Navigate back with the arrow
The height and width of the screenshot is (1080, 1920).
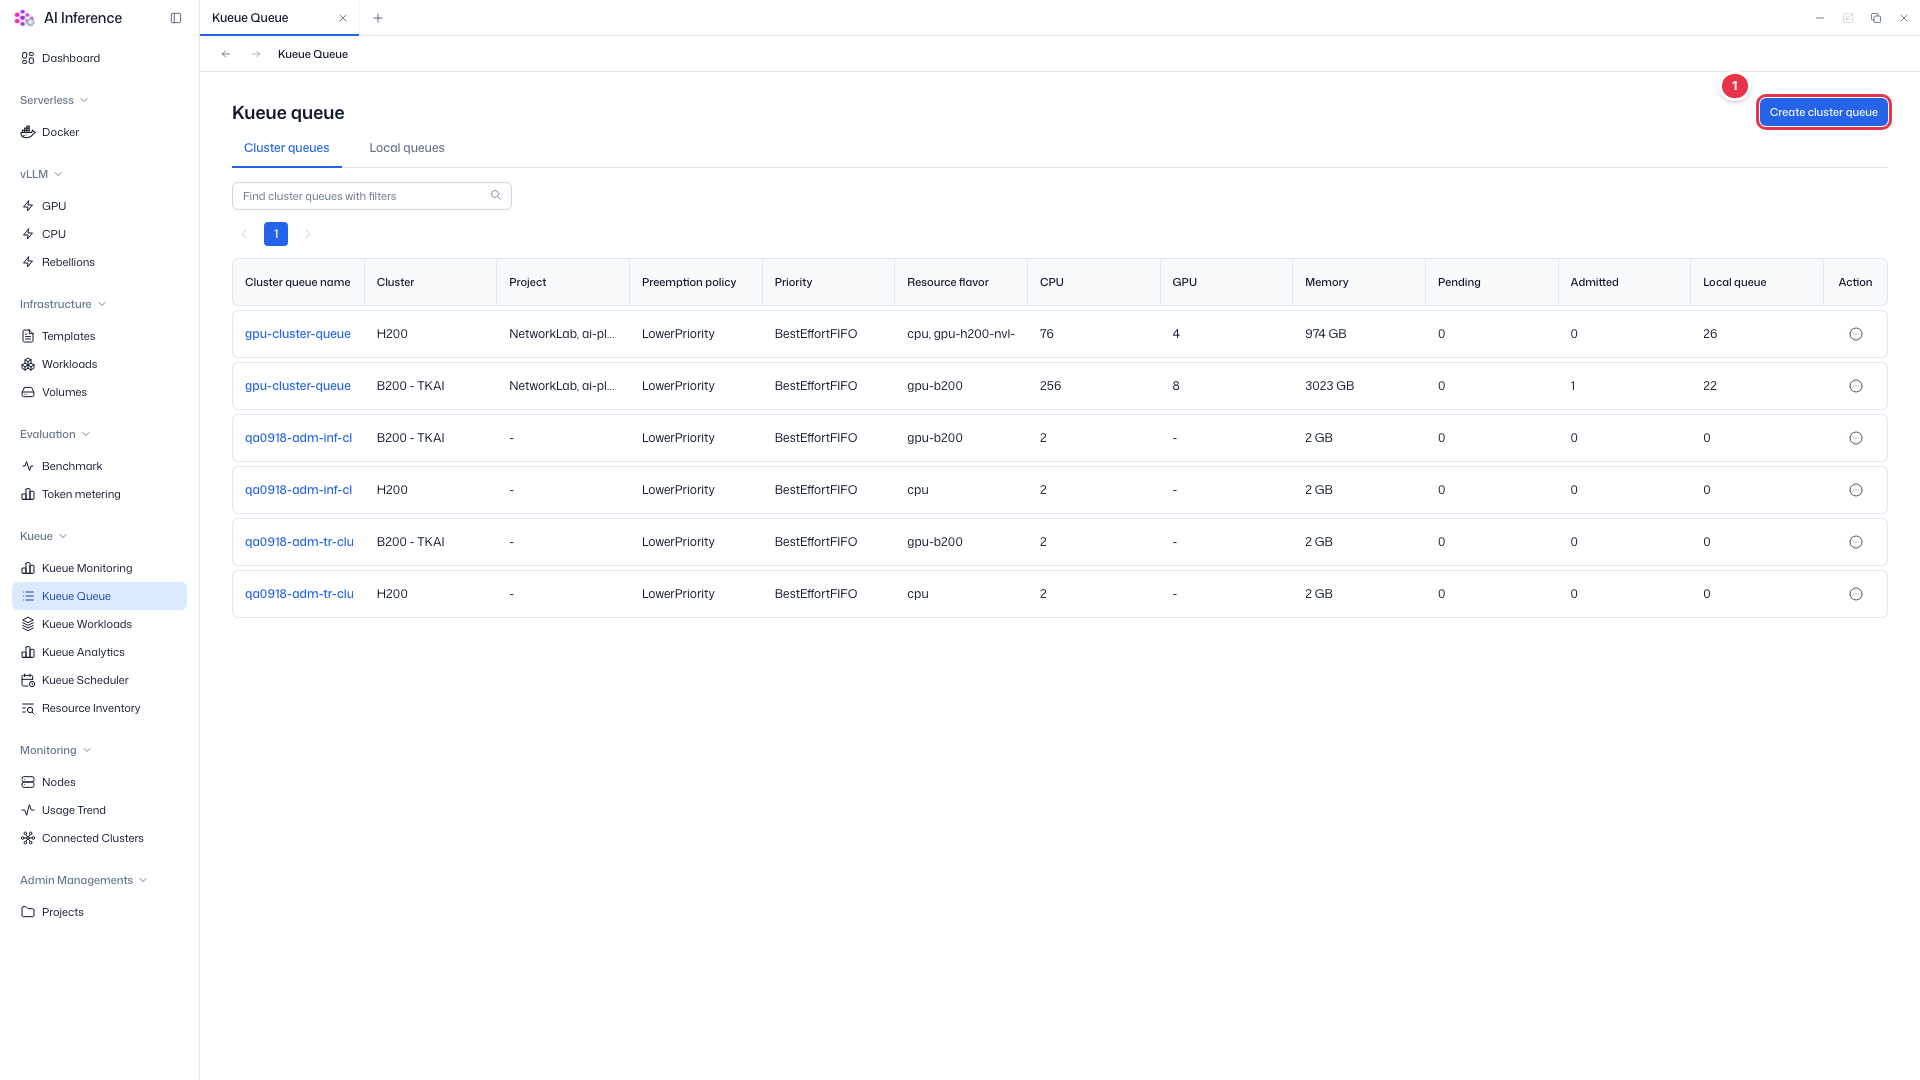(x=226, y=54)
